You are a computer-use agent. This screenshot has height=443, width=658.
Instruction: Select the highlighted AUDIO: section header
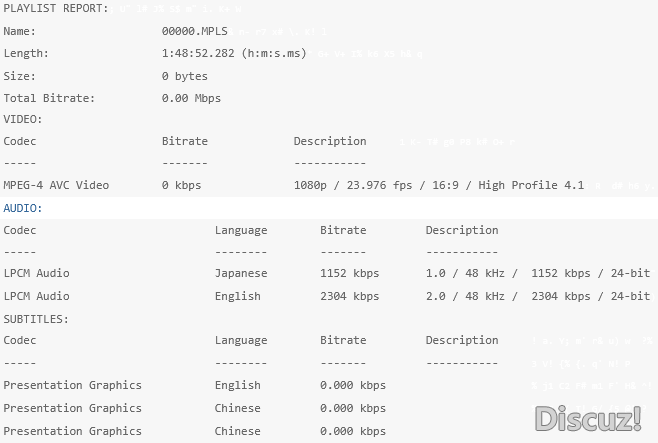pyautogui.click(x=23, y=208)
